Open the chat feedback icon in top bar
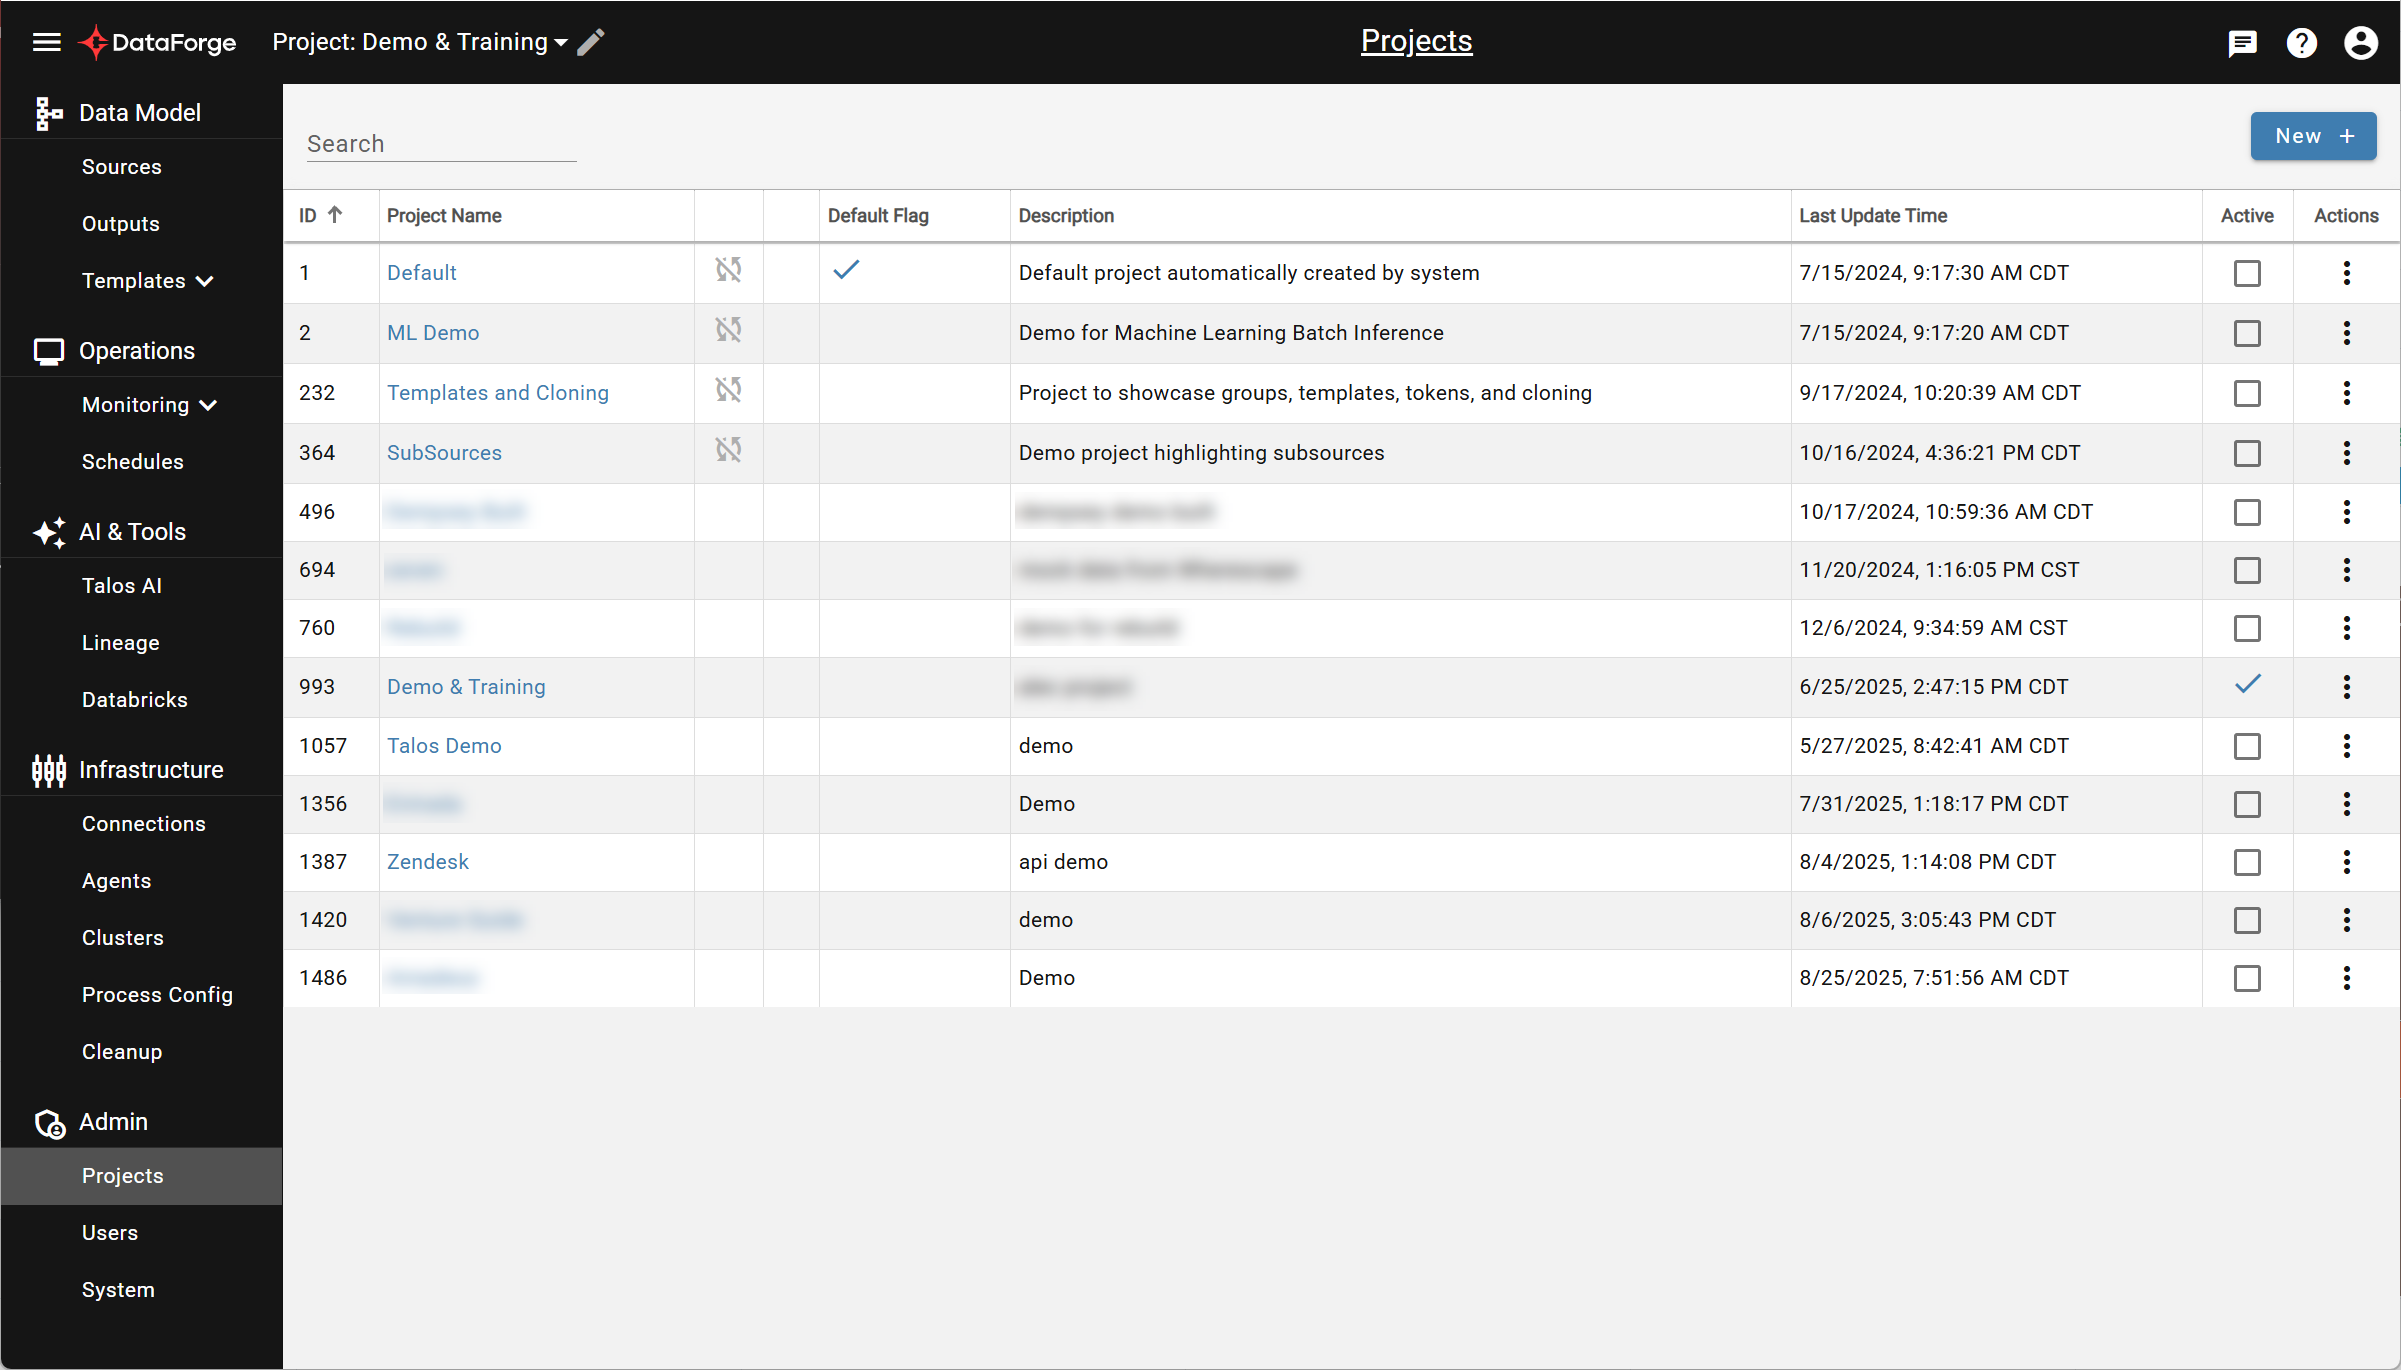Viewport: 2401px width, 1370px height. pos(2242,42)
